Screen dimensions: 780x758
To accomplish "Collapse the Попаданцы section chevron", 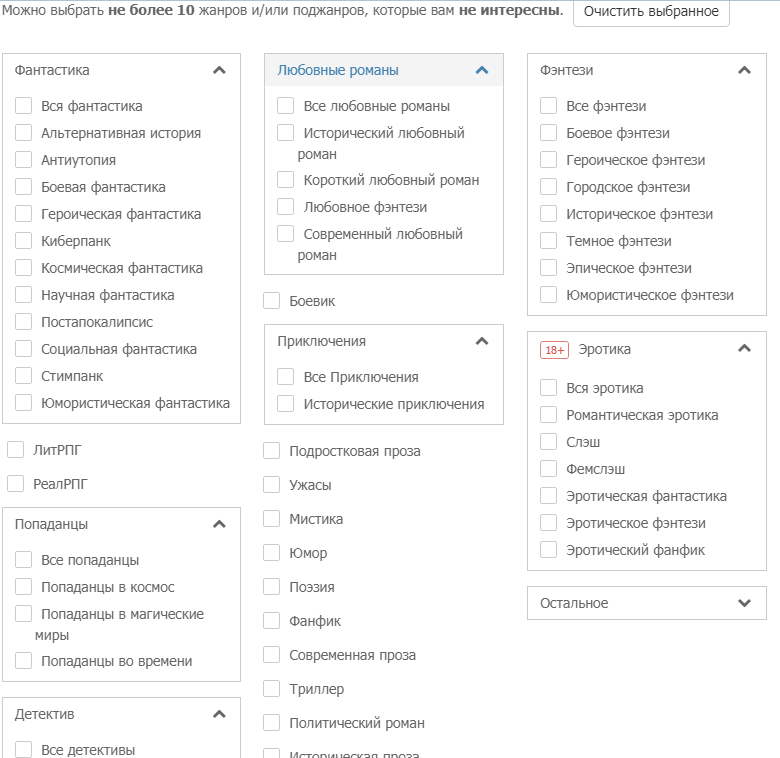I will (220, 524).
